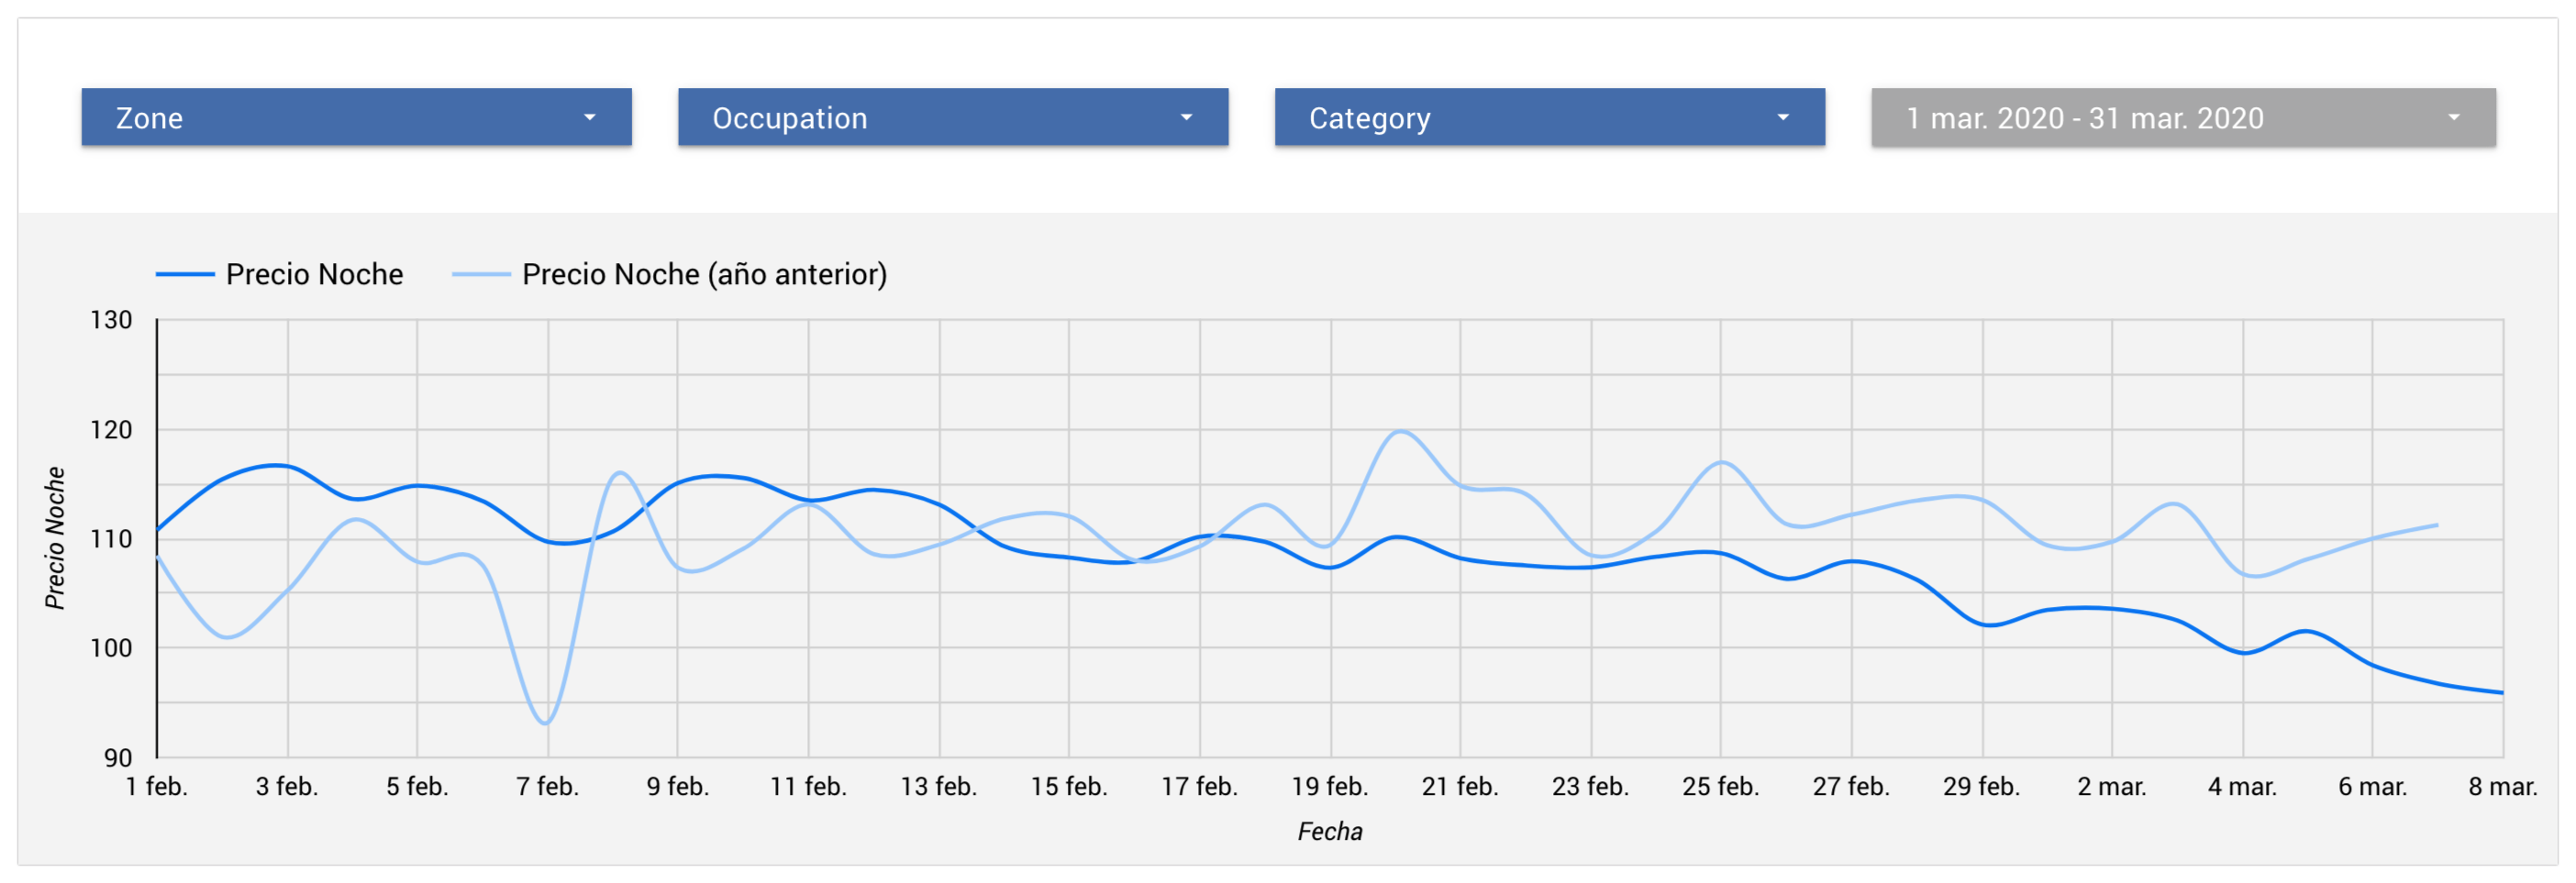Screen dimensions: 2576x883
Task: Open the date range selector 1 mar. 2020 - 31 mar. 2020
Action: (x=2184, y=117)
